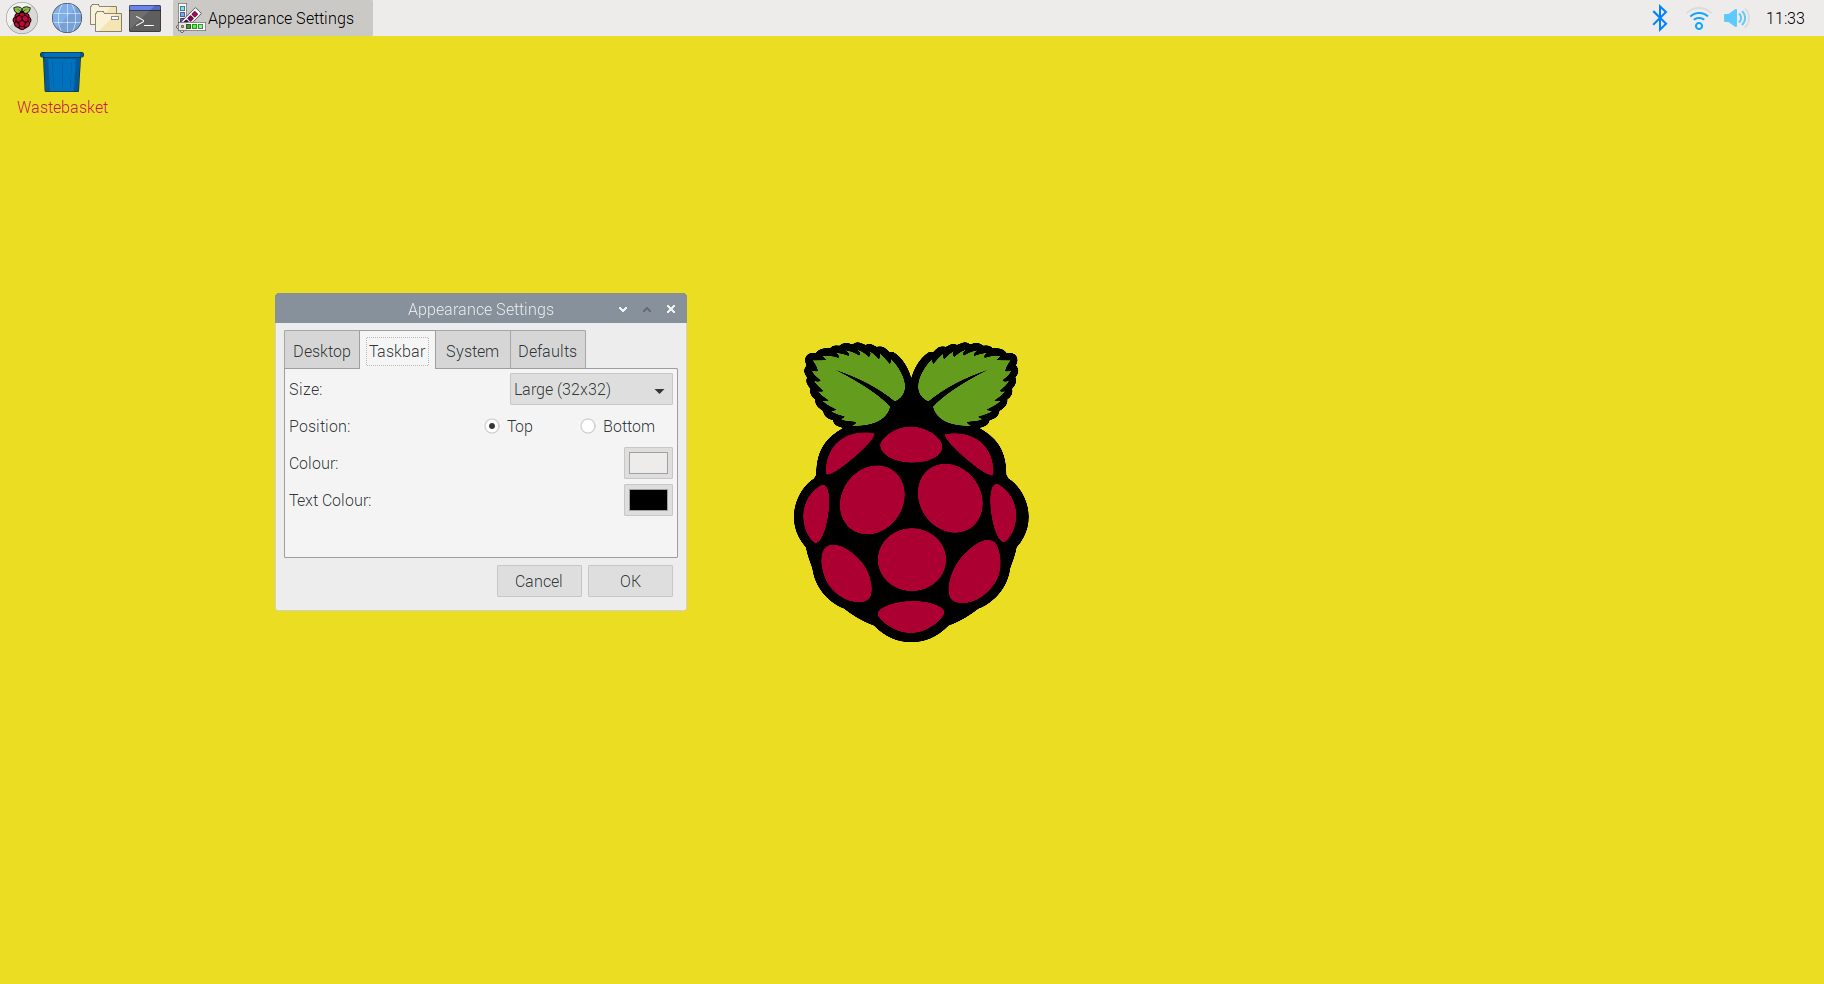Open the File Manager folder icon
The image size is (1824, 984).
(106, 18)
